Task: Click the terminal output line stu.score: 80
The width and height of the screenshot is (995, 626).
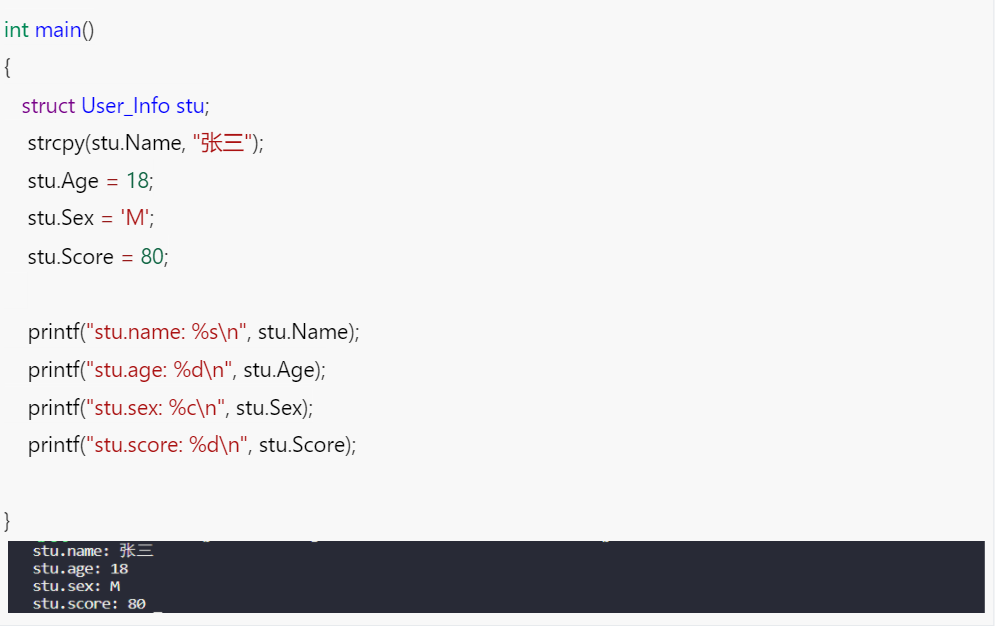Action: pos(89,604)
